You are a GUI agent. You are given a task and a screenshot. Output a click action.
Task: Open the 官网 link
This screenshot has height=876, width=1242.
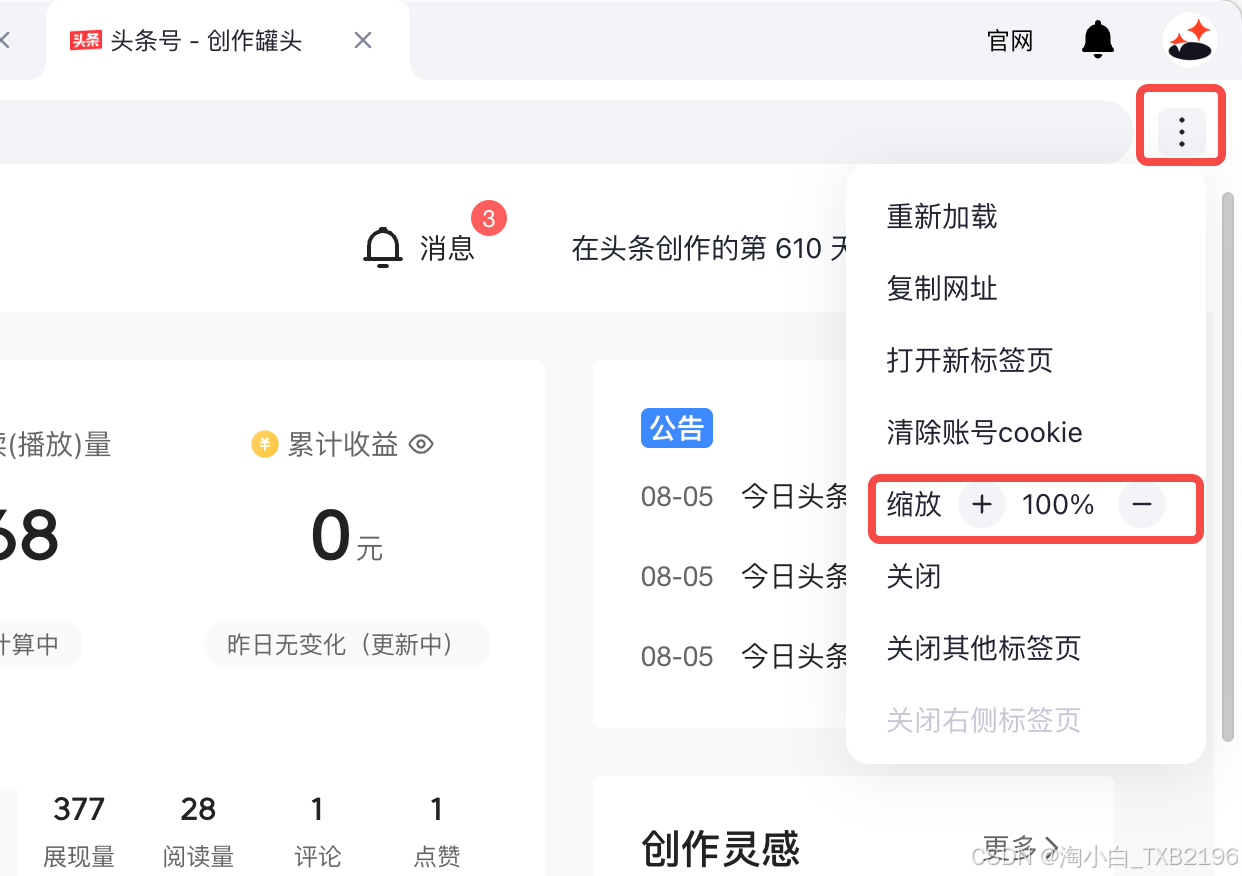click(x=1009, y=41)
